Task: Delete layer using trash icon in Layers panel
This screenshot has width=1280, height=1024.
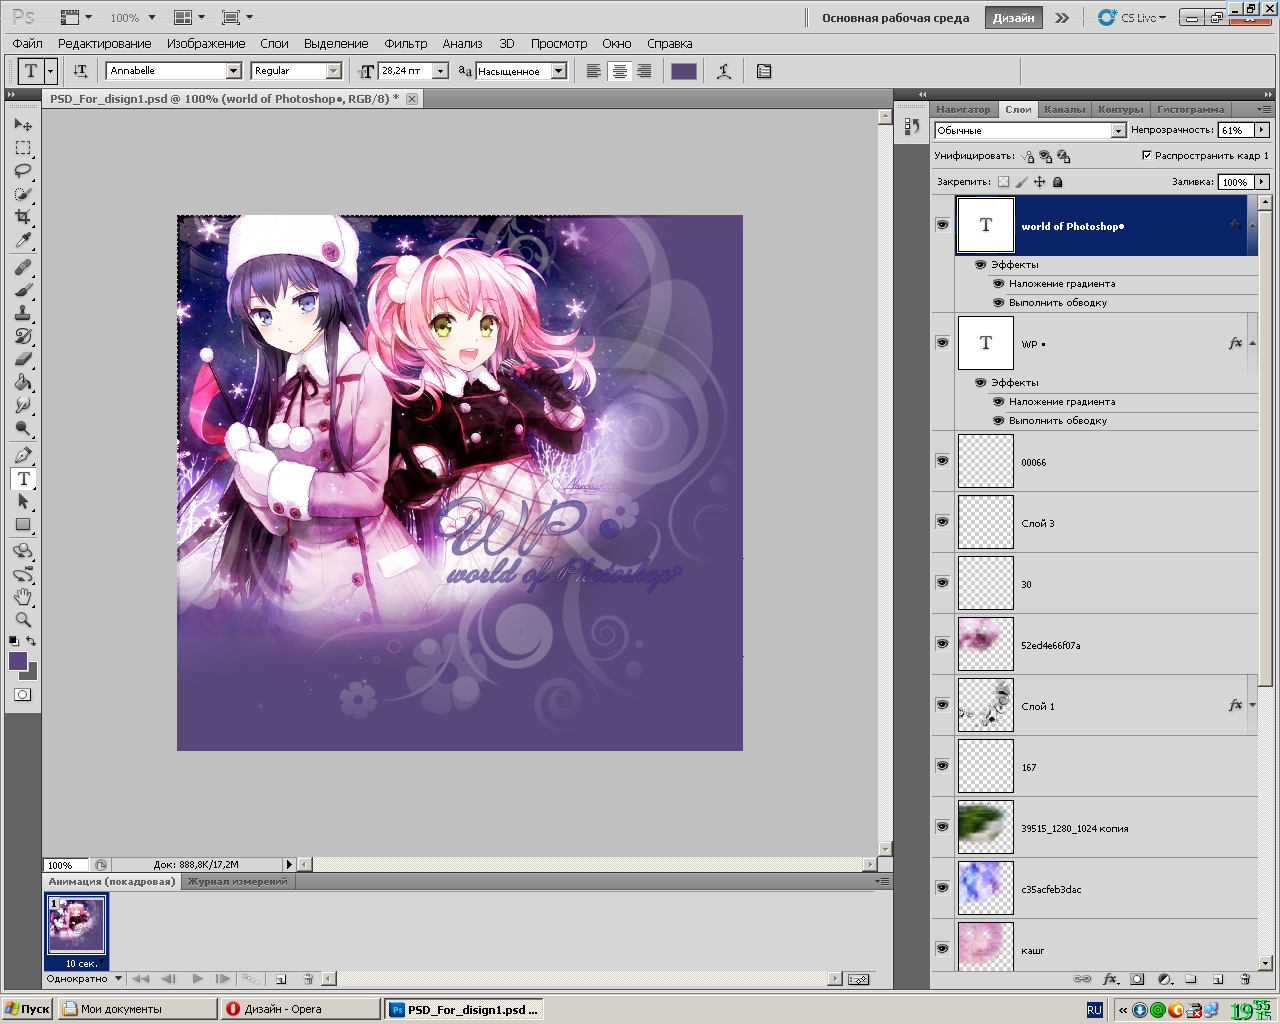Action: point(1245,979)
